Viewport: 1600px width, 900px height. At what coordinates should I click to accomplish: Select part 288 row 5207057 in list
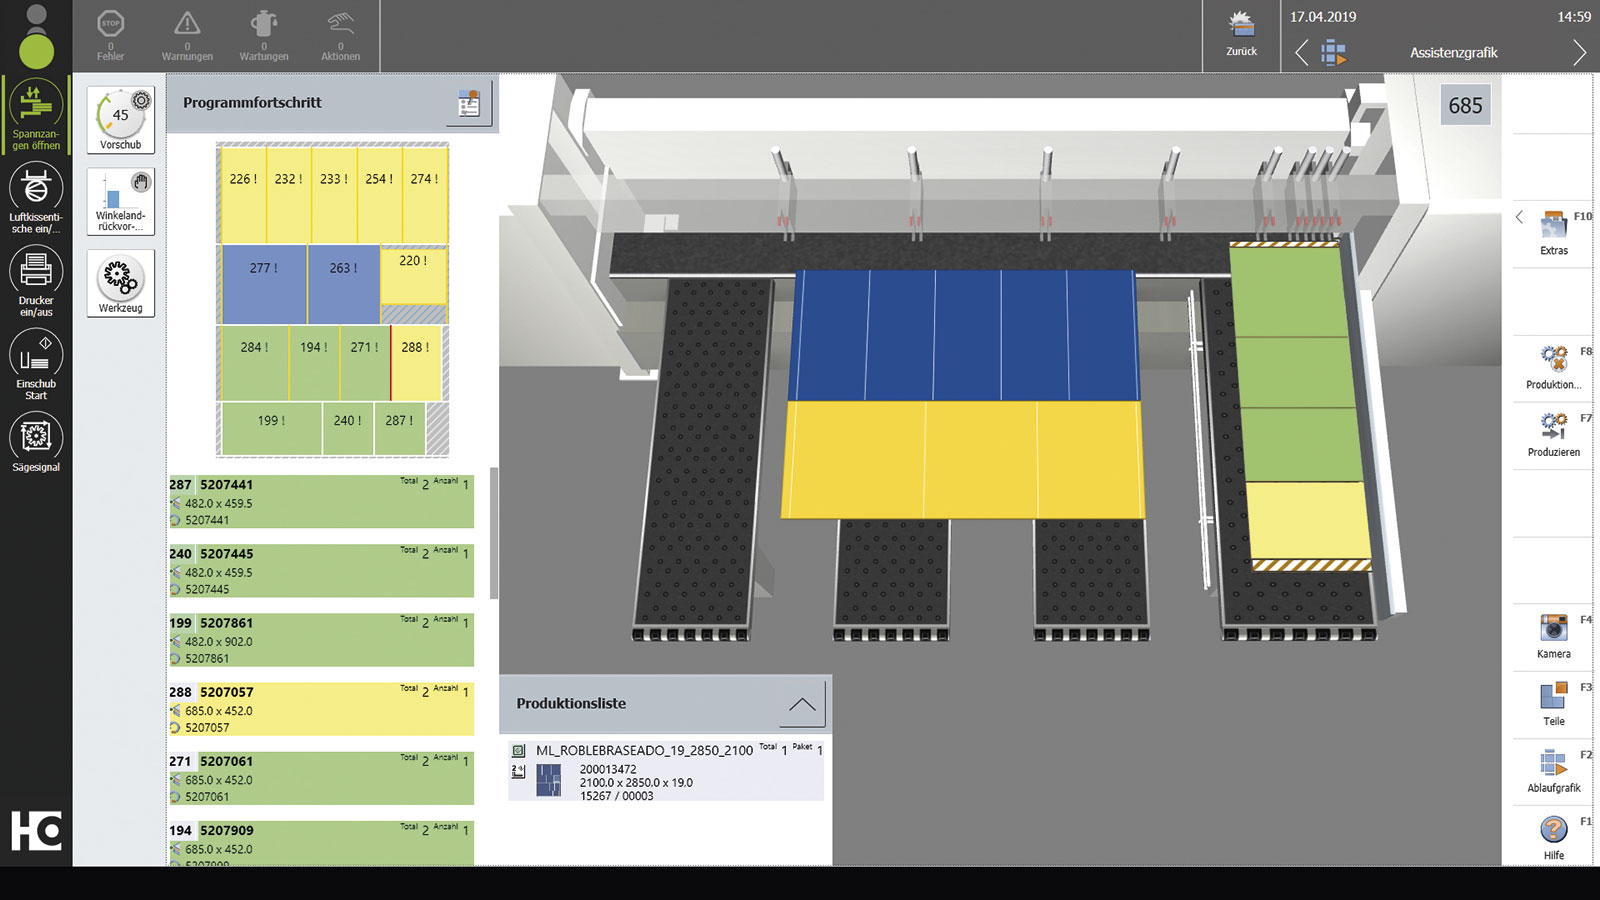click(320, 709)
